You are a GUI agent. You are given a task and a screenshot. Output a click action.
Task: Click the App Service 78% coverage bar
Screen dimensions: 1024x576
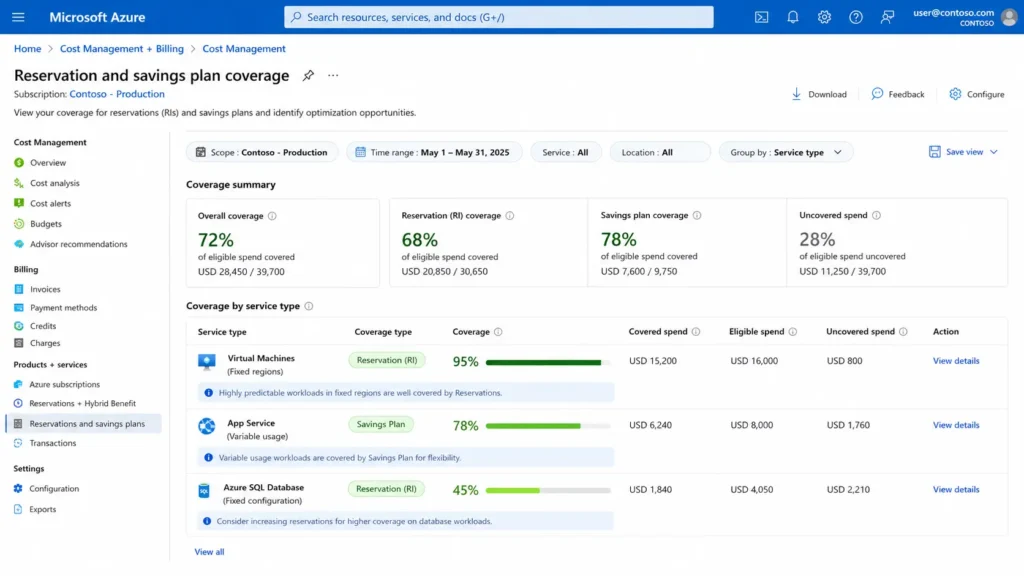pos(548,426)
